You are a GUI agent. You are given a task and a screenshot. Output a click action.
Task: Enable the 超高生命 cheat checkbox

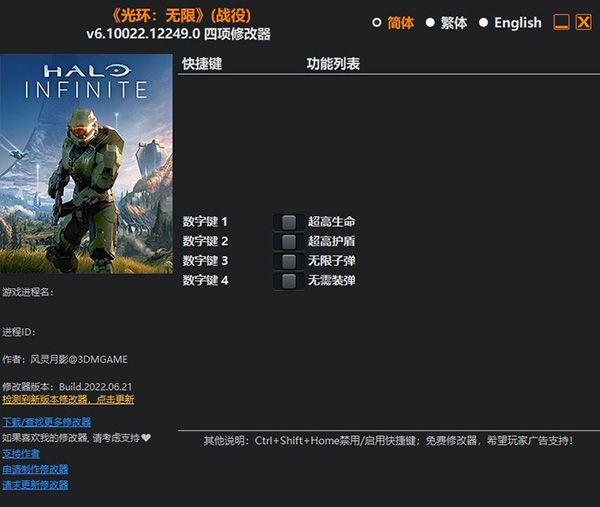click(x=288, y=221)
